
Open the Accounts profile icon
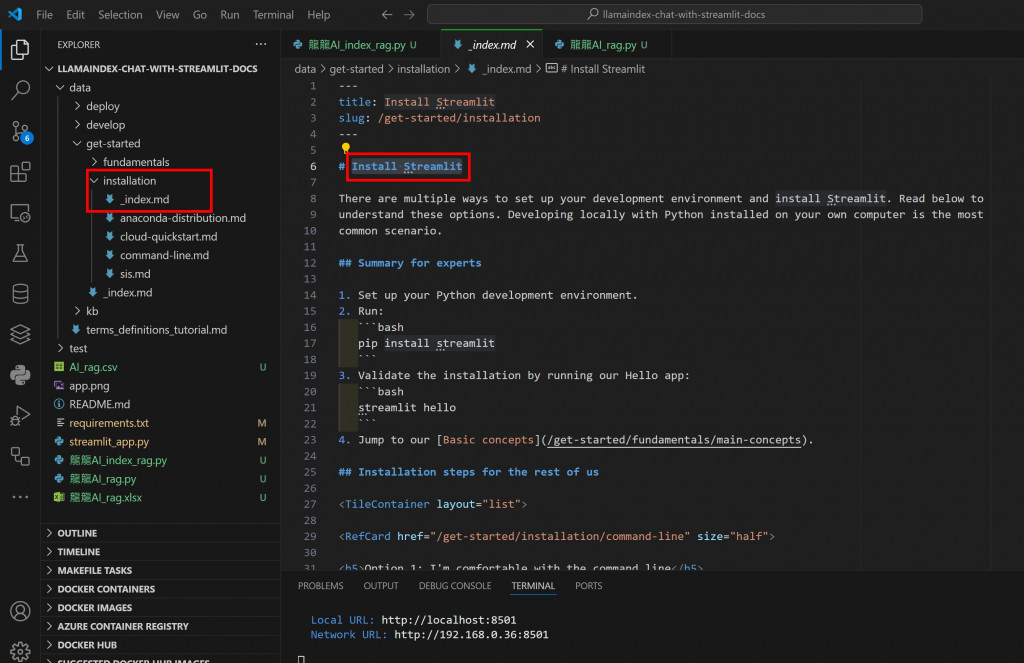tap(20, 611)
